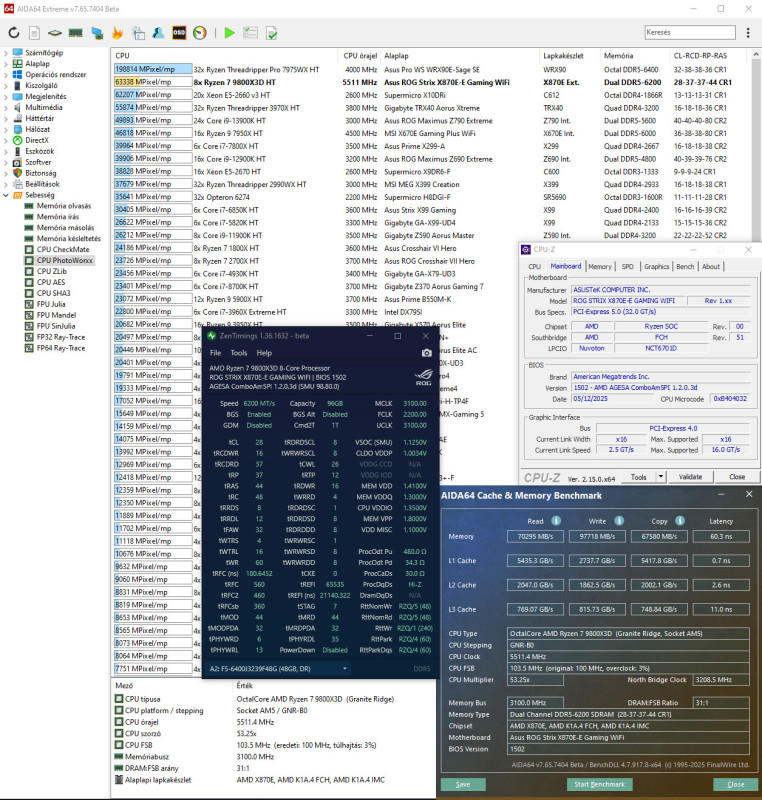Select the Operációs rendszer Windows icon
The image size is (762, 800).
[x=18, y=74]
